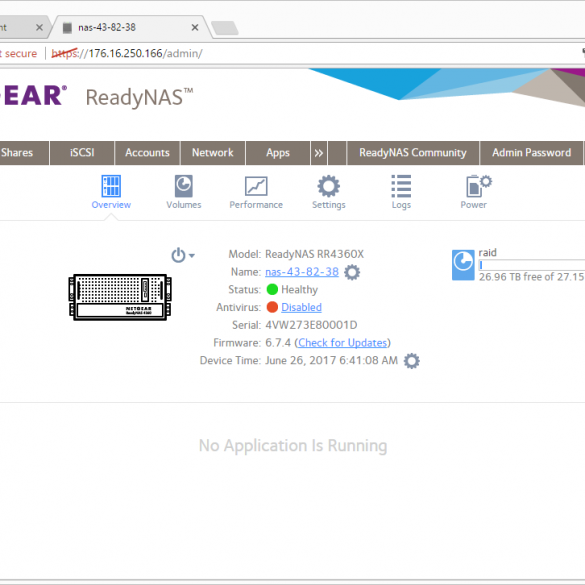Click the red antivirus status indicator
Viewport: 585px width, 585px height.
(x=272, y=307)
